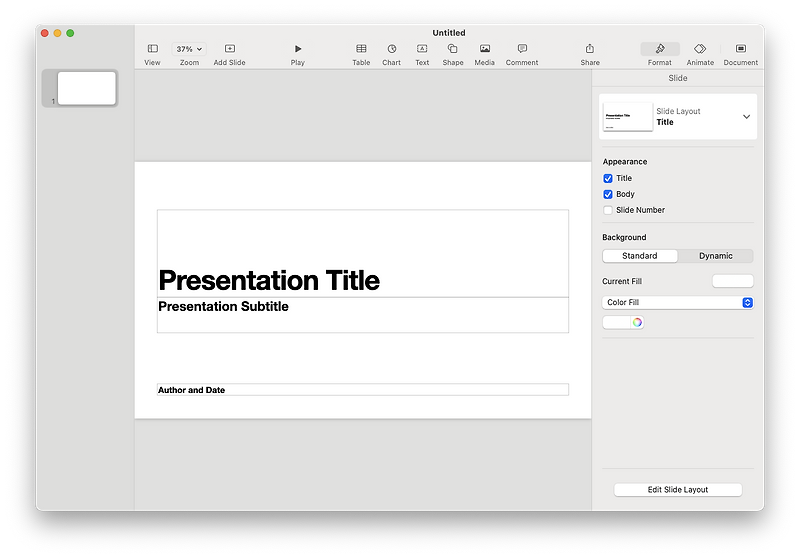Expand the Slide Layout chooser chevron
Viewport: 800px width, 558px height.
tap(746, 117)
